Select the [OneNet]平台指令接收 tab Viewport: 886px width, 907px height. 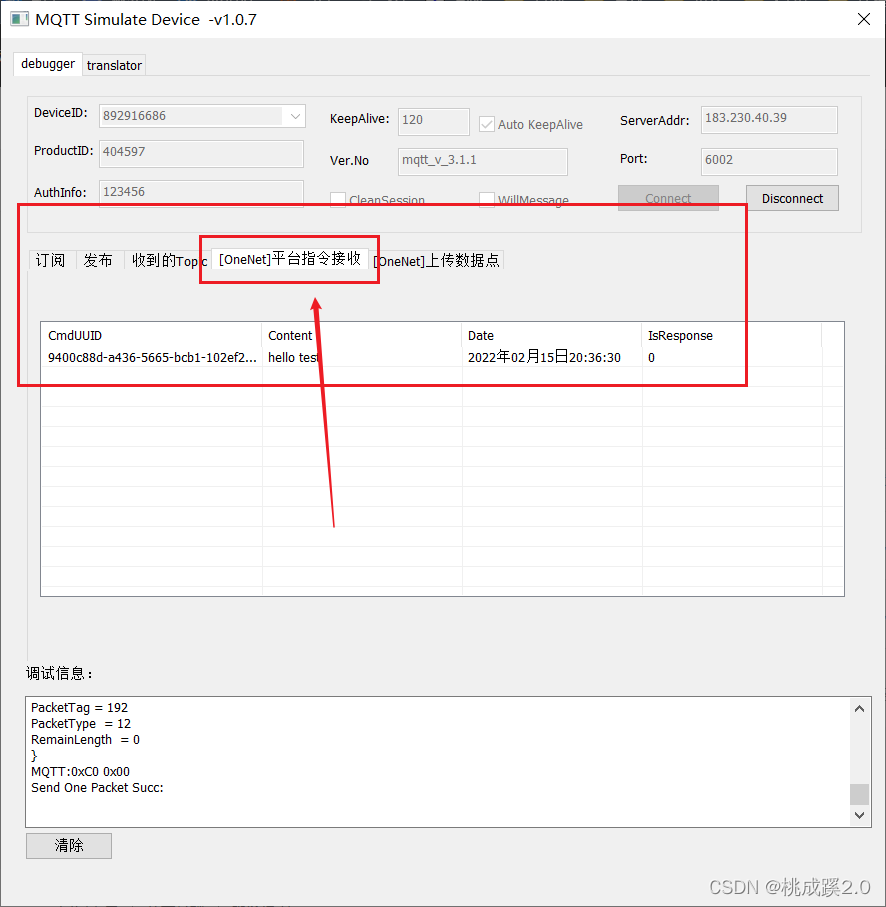[x=290, y=259]
